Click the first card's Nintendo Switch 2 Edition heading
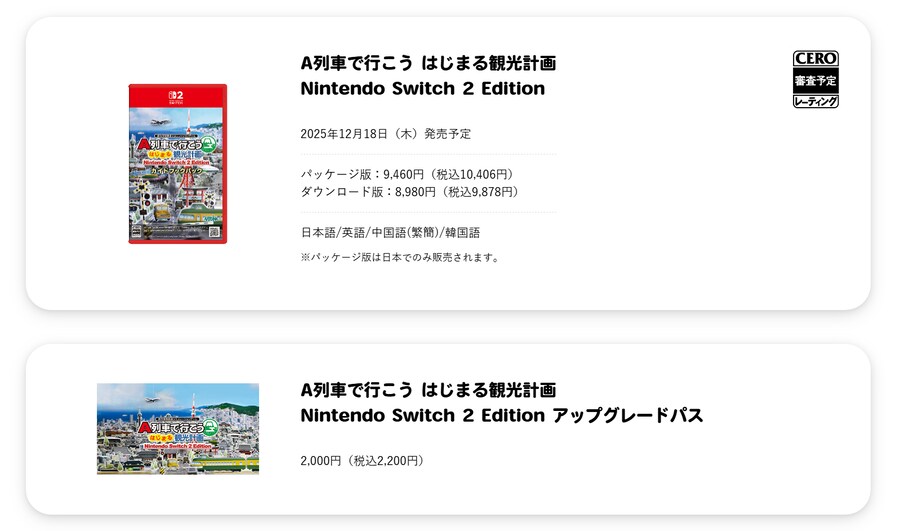This screenshot has height=531, width=900. tap(422, 88)
